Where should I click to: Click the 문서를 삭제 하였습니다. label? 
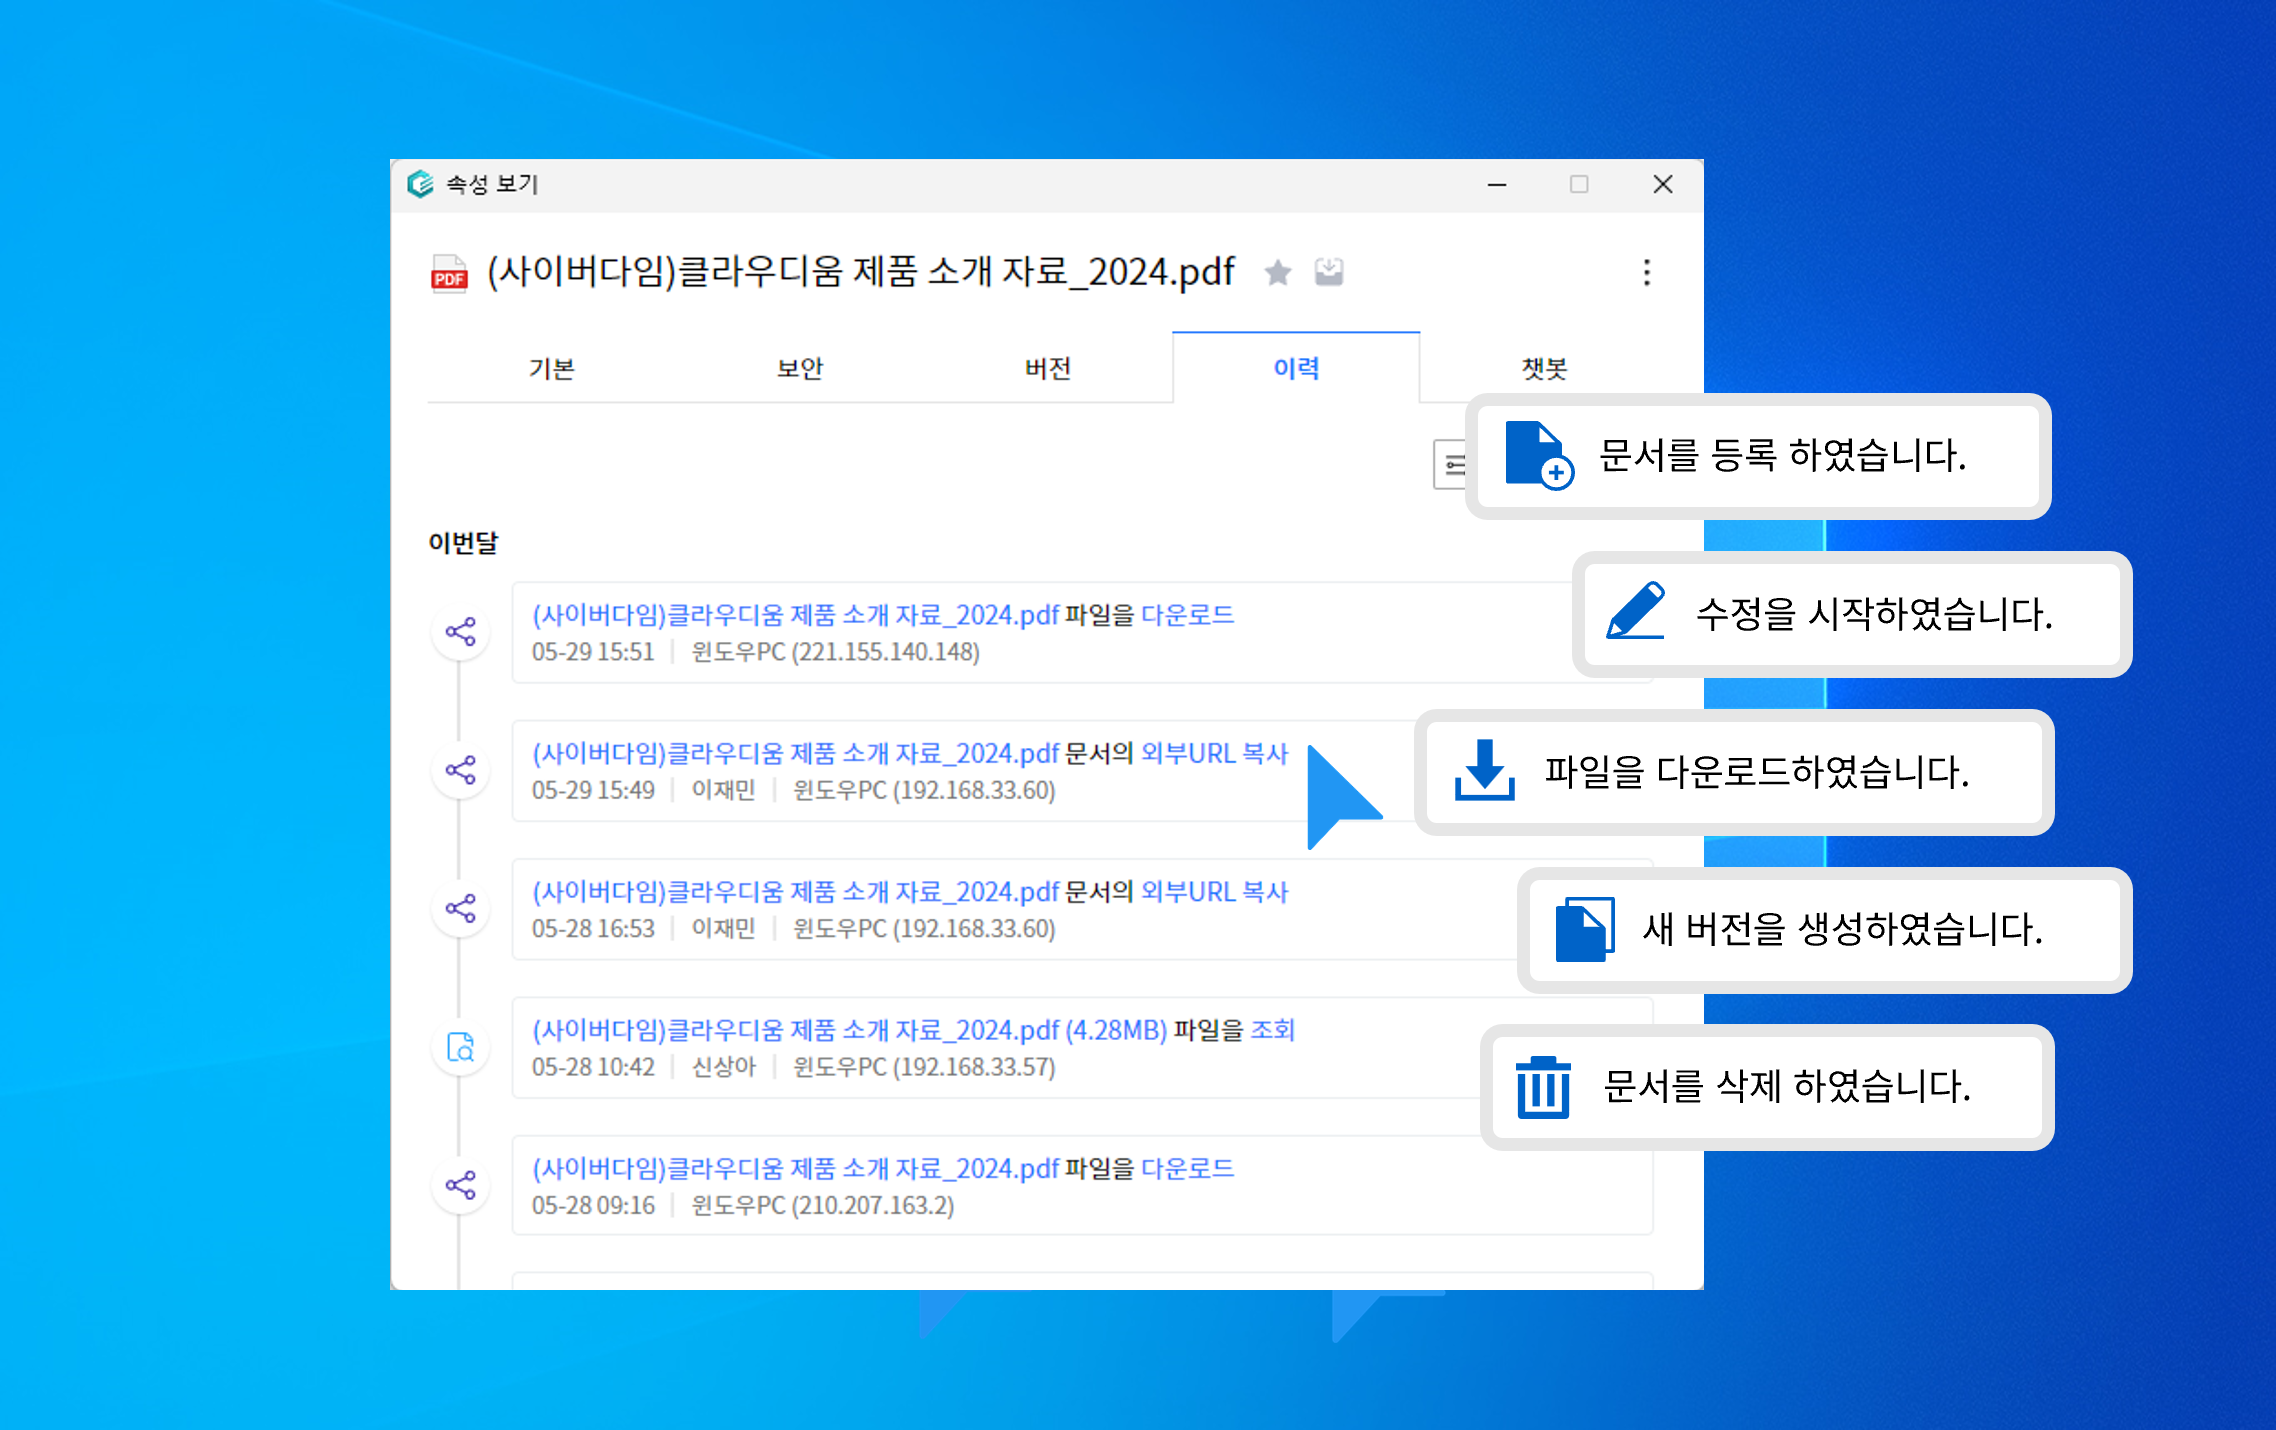(1787, 1086)
